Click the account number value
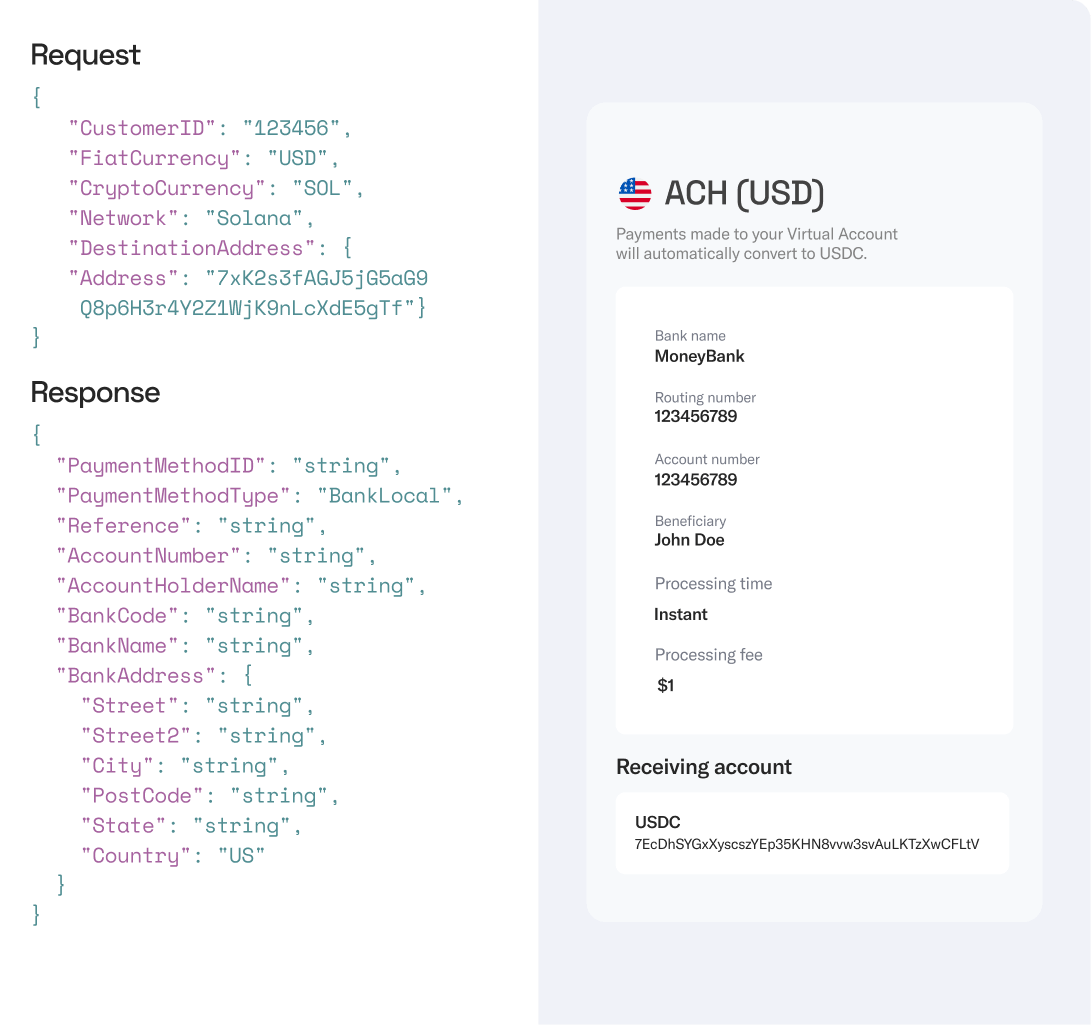 pos(696,480)
